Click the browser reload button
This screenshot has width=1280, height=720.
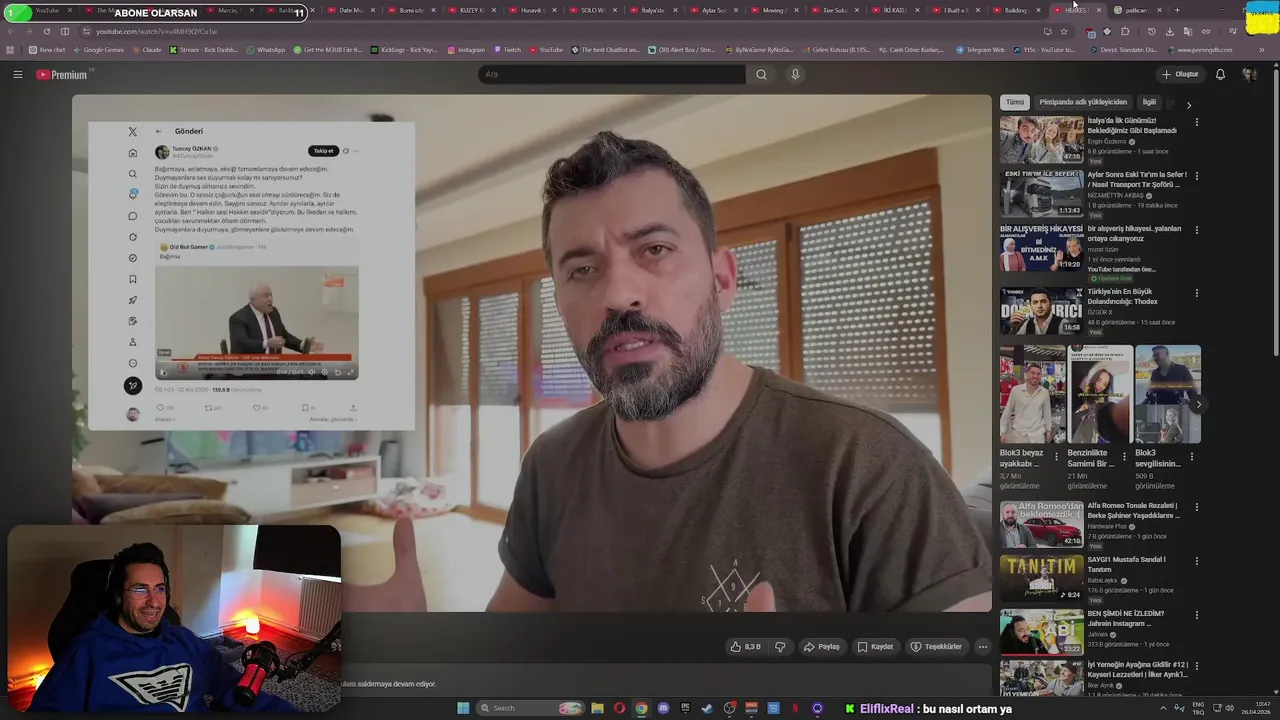click(x=46, y=31)
